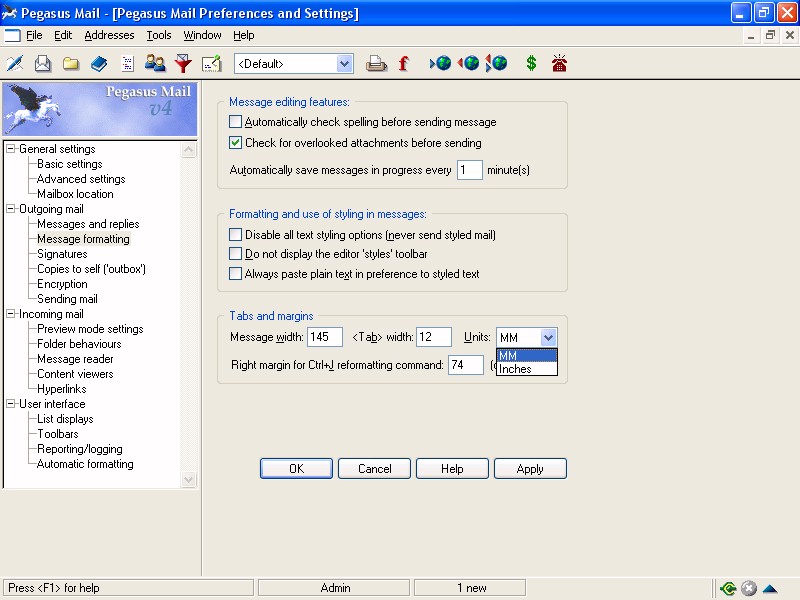
Task: Open the mail filtering funnel icon
Action: (x=183, y=64)
